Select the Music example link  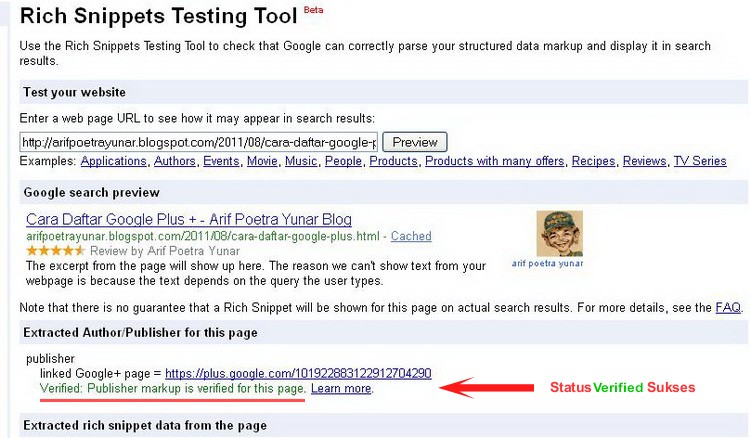[301, 161]
